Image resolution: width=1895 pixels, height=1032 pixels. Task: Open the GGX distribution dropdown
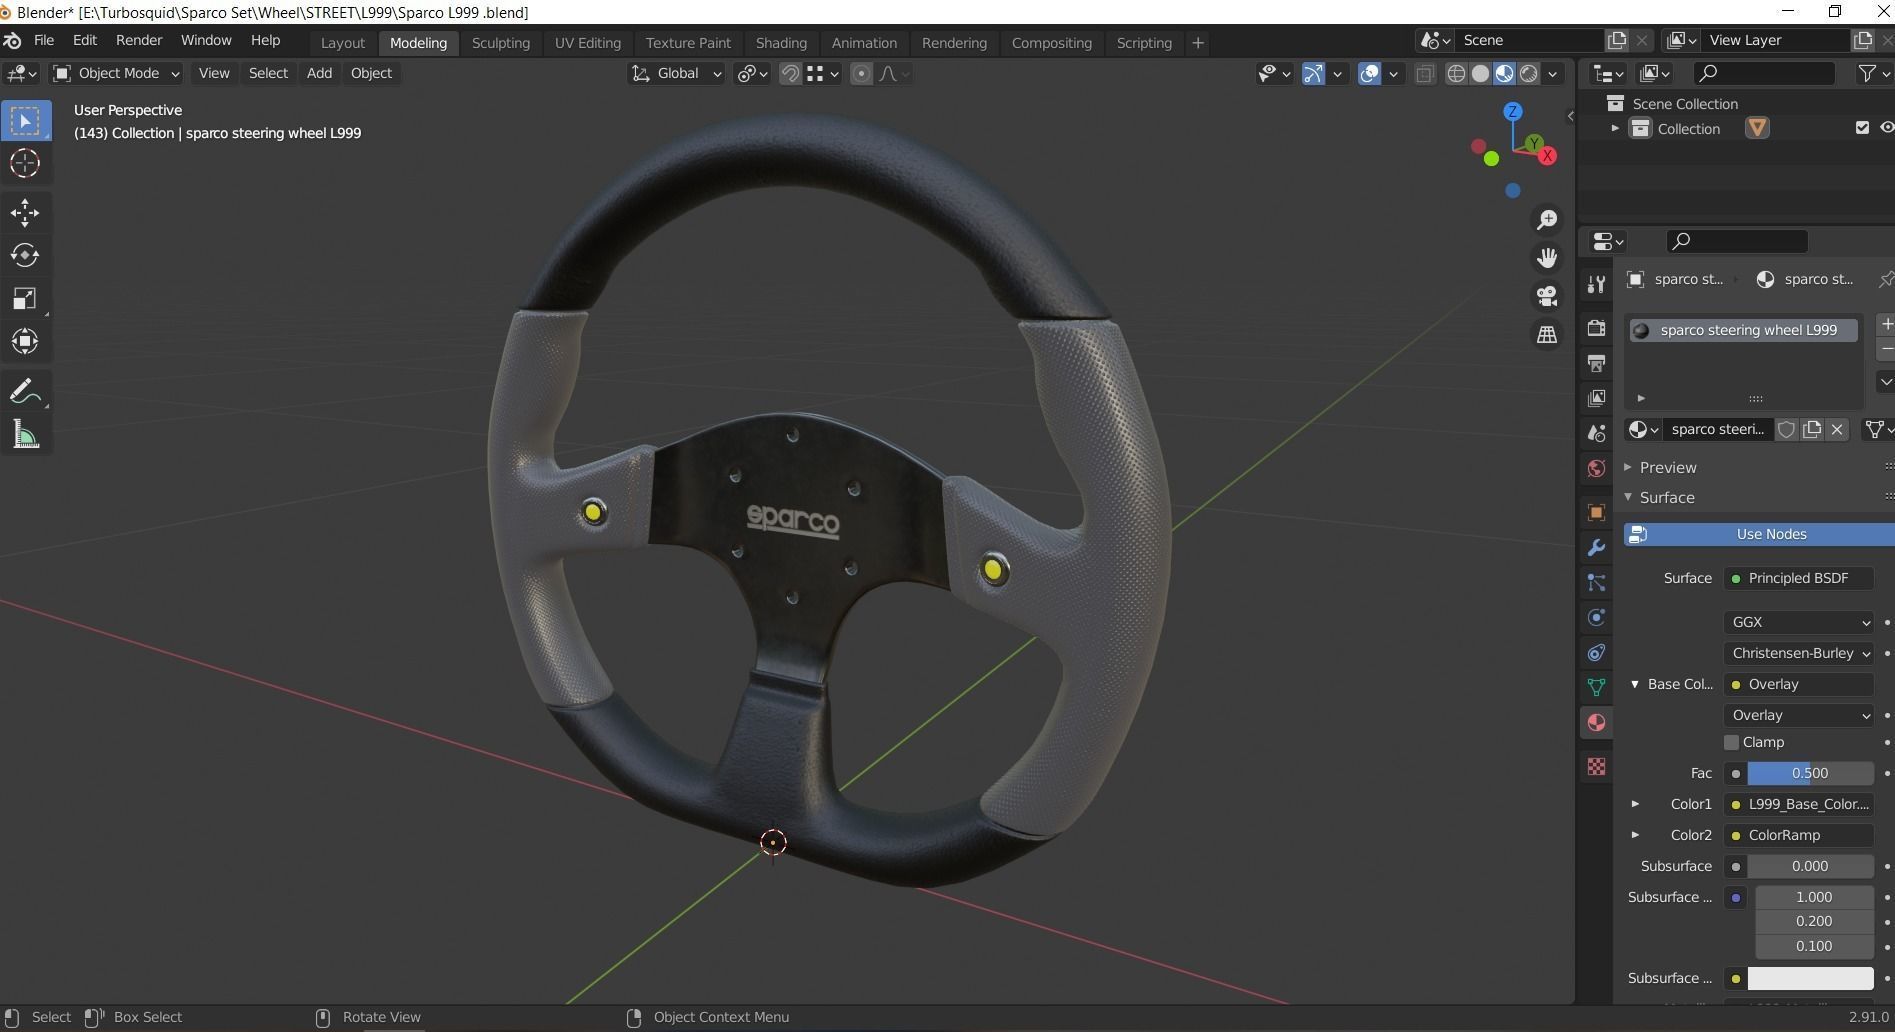[x=1799, y=622]
